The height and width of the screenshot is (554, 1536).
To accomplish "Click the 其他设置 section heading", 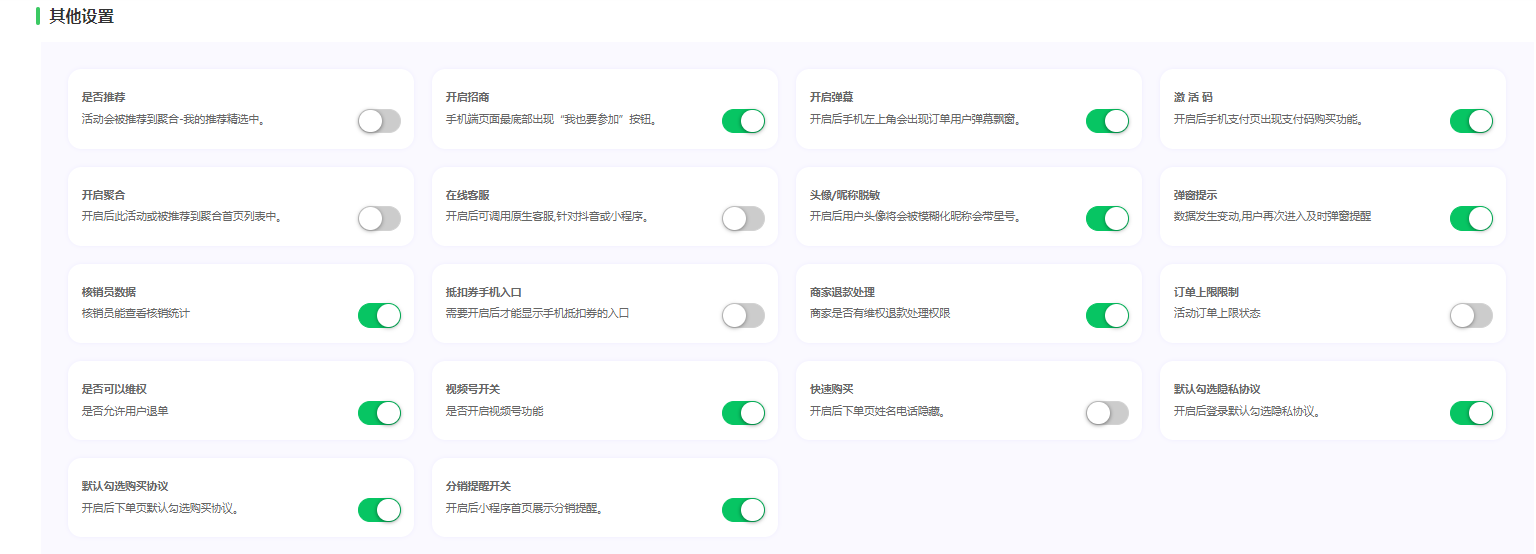I will tap(81, 16).
